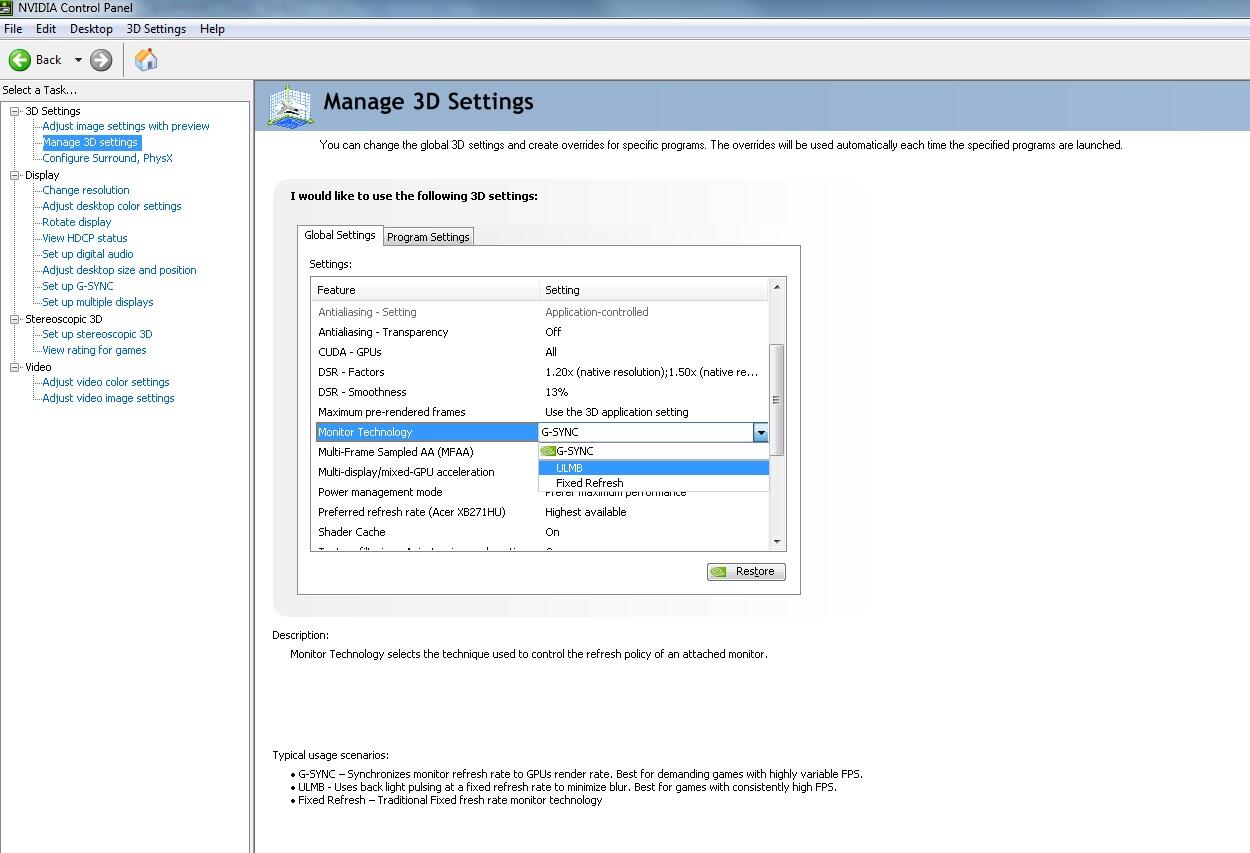Click the Setting column header
This screenshot has width=1250, height=853.
pos(654,290)
